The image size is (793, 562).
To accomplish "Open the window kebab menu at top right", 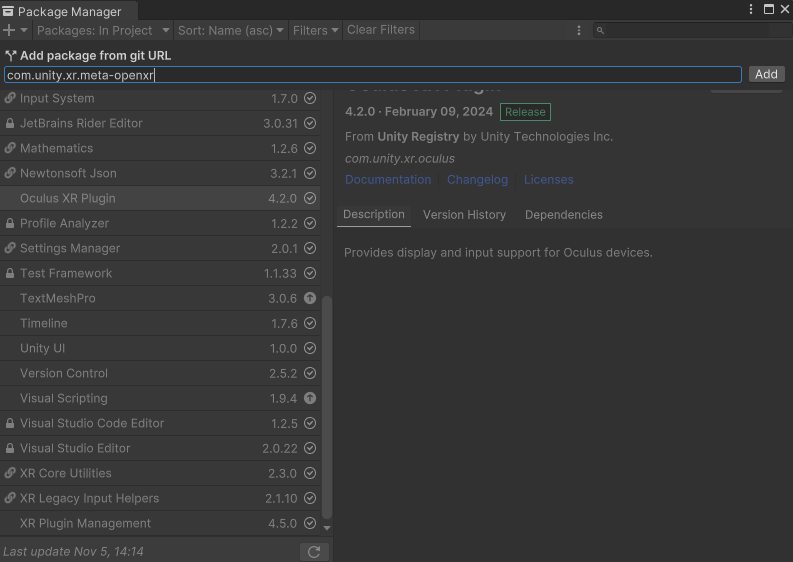I will [x=751, y=9].
